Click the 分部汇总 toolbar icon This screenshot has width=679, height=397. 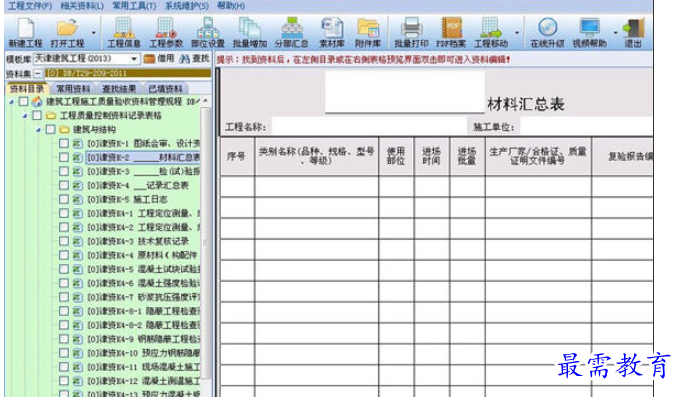tap(291, 33)
